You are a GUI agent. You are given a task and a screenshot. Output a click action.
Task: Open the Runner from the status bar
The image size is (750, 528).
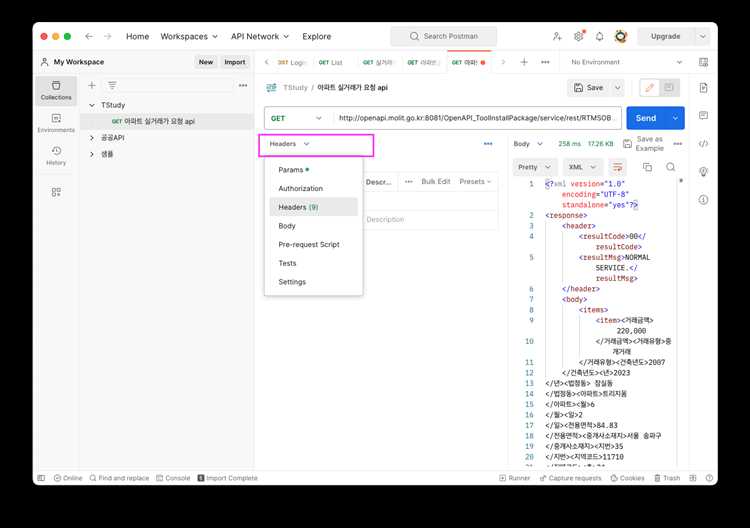click(515, 478)
